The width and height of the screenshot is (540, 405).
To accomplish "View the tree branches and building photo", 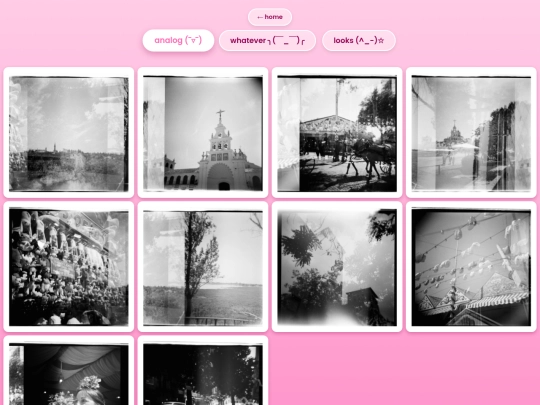I will (337, 267).
